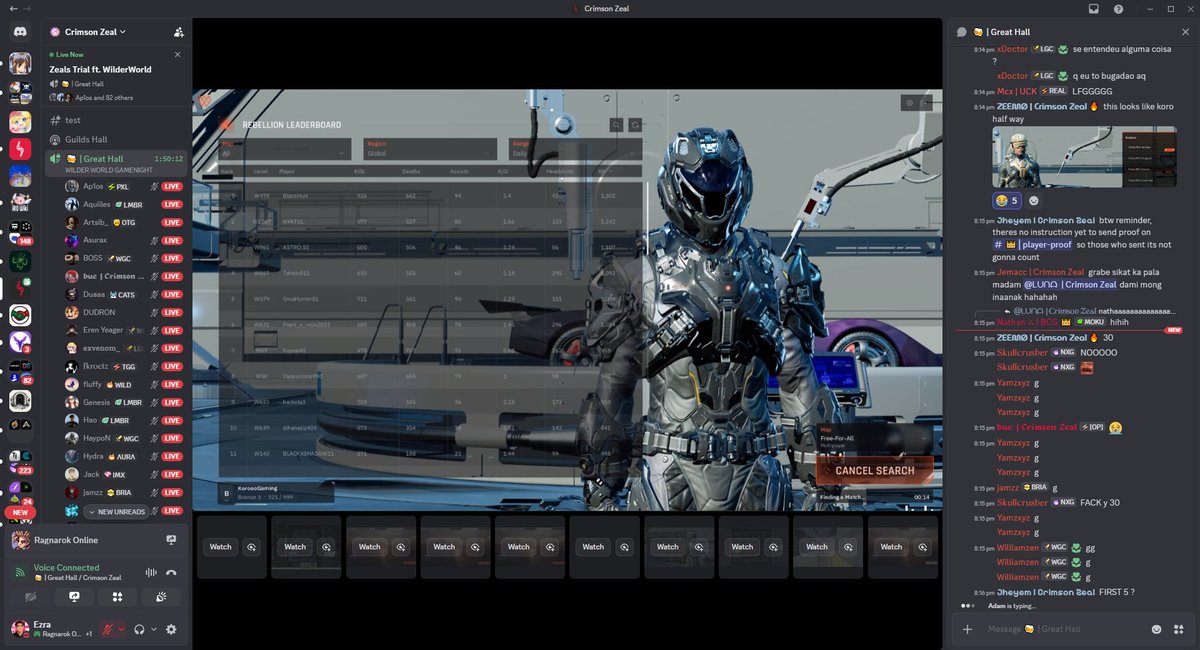
Task: Open the emoji picker in chat
Action: click(1157, 629)
